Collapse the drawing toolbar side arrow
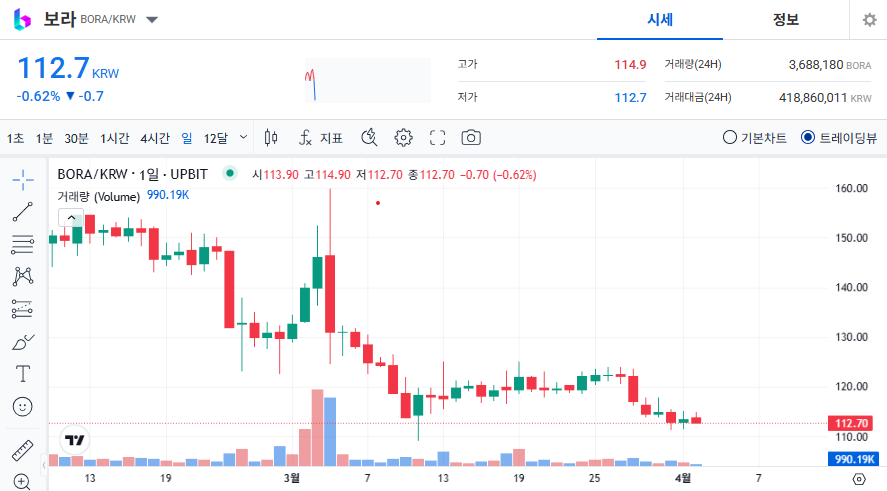Viewport: 887px width, 491px height. click(x=44, y=466)
